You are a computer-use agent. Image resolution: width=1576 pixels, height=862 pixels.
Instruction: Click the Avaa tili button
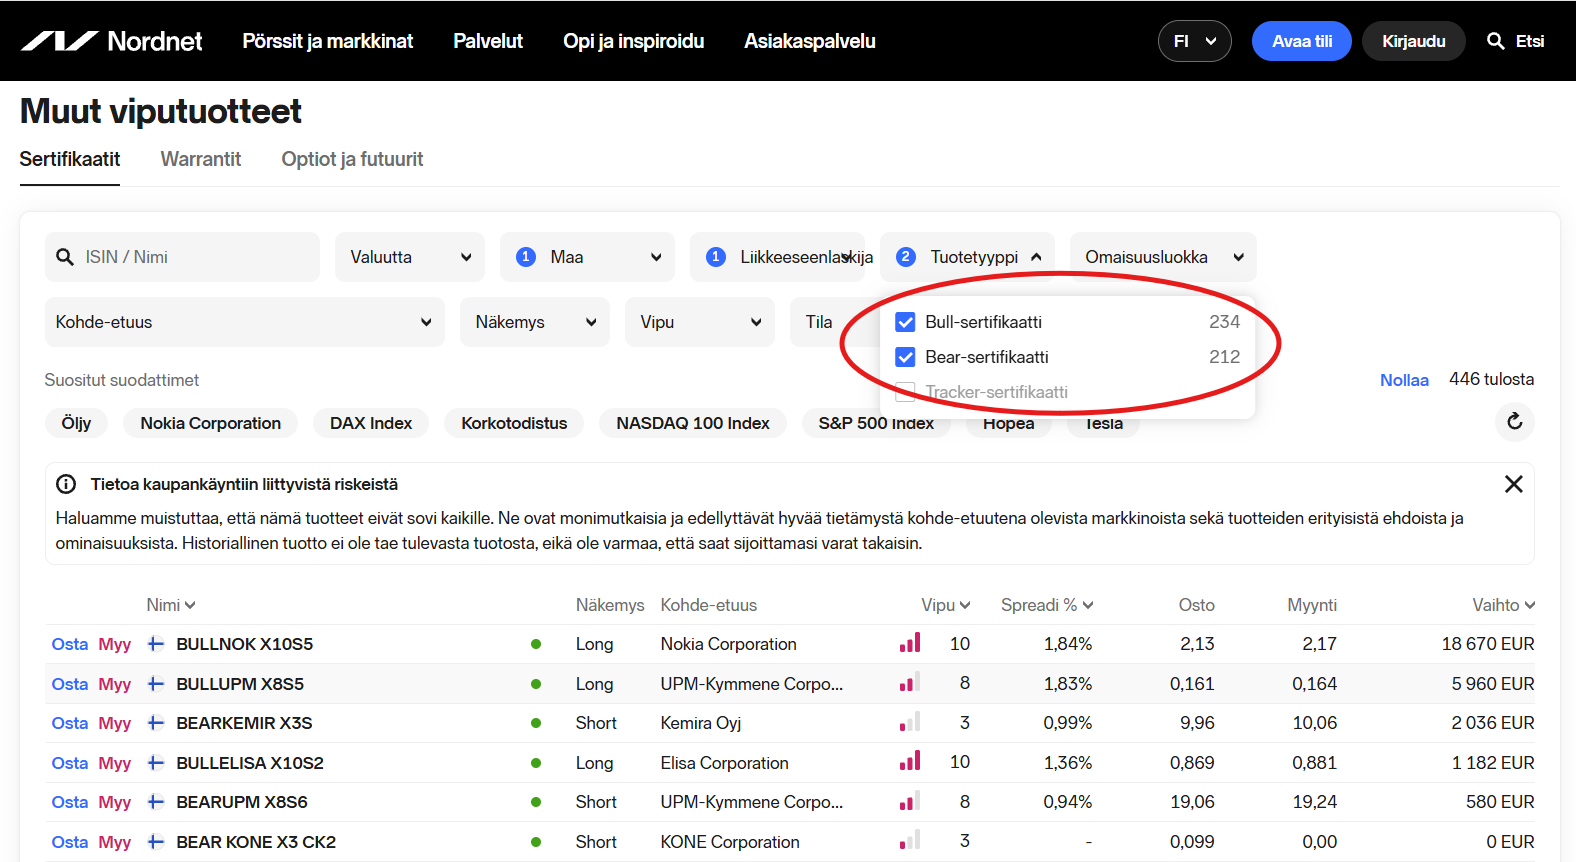[1302, 41]
